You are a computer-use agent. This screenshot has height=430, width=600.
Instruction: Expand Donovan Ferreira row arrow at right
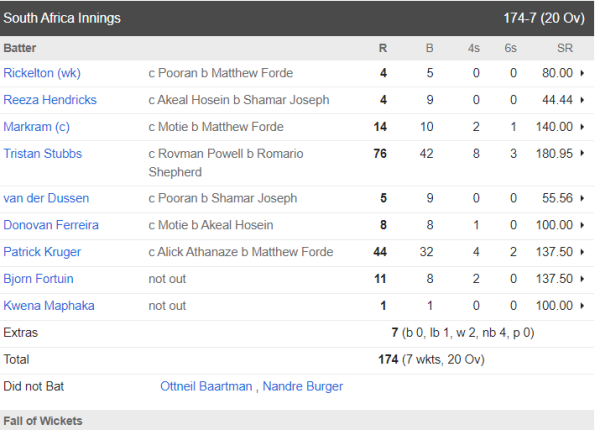pyautogui.click(x=583, y=225)
